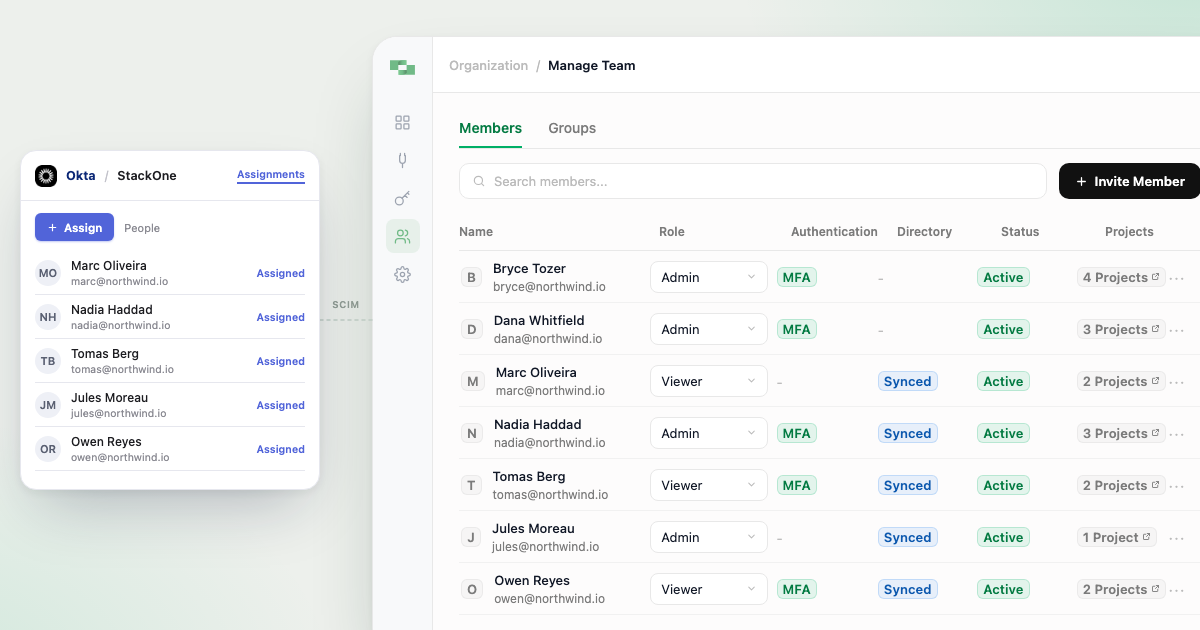Click Assigned status for Nadia Haddad in Okta
Screen dimensions: 1200x630
tap(280, 317)
